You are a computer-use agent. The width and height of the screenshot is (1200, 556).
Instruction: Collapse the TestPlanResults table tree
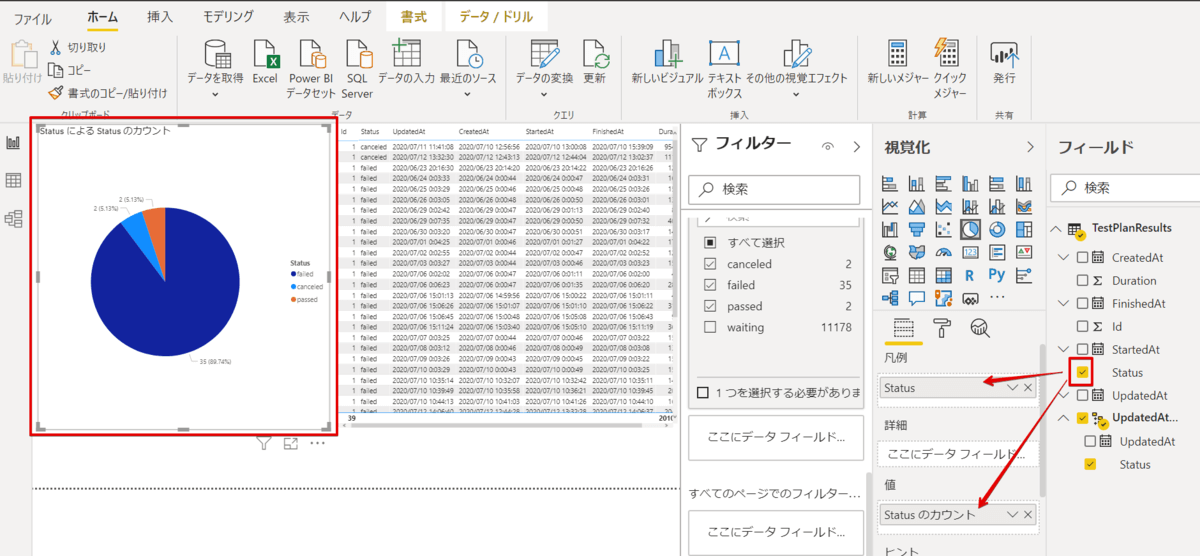point(1057,229)
